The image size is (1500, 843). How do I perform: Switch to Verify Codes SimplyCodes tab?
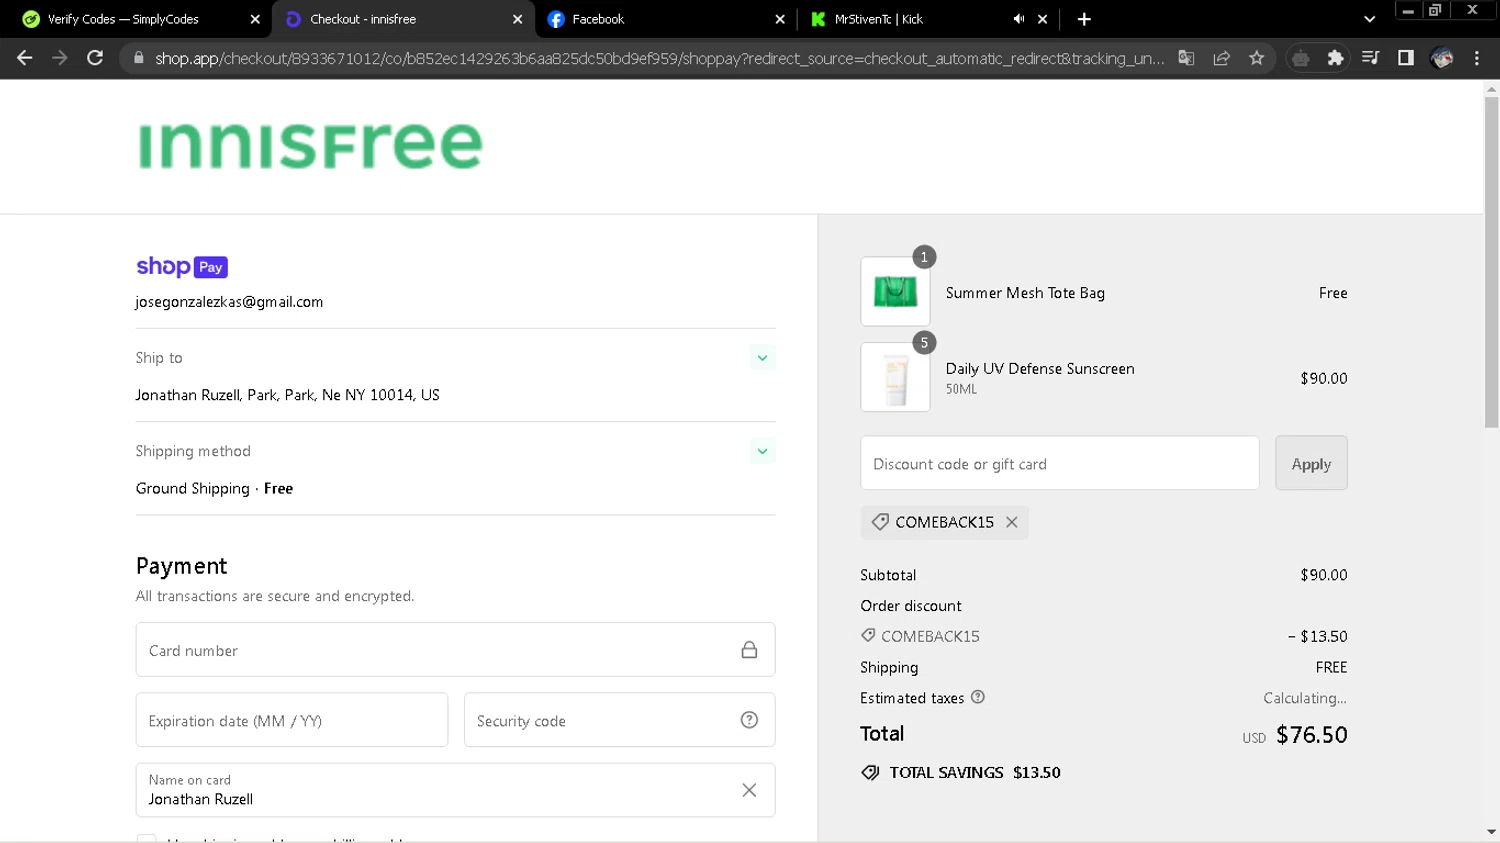(141, 19)
